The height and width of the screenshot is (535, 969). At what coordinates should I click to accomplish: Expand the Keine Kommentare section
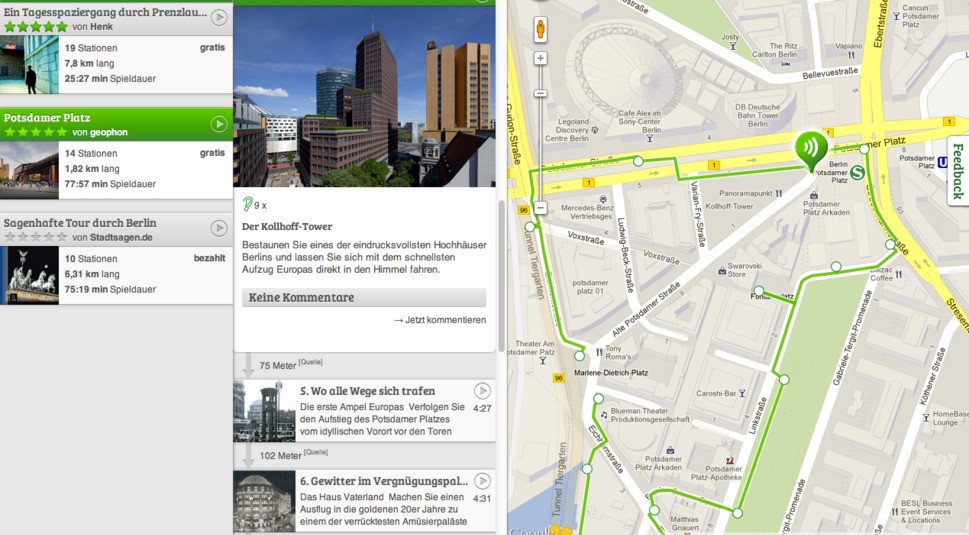(364, 297)
